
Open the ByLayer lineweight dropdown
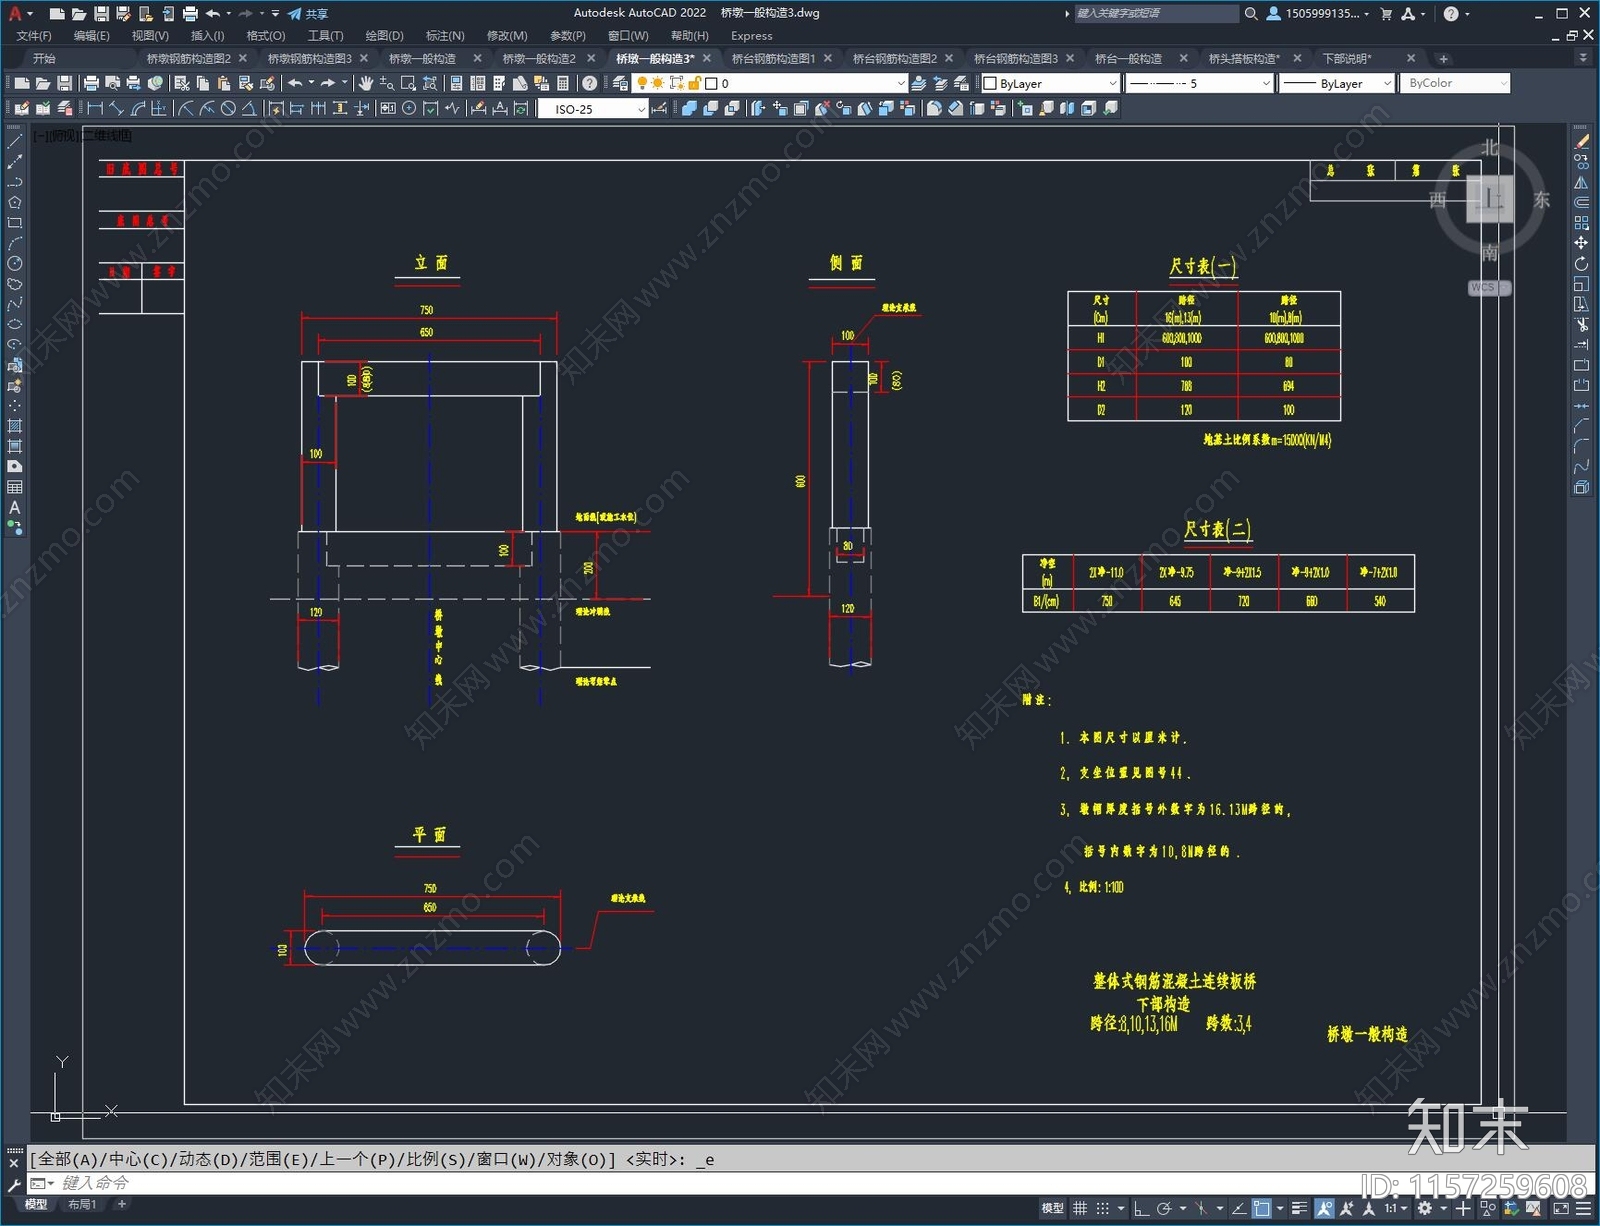coord(1337,83)
